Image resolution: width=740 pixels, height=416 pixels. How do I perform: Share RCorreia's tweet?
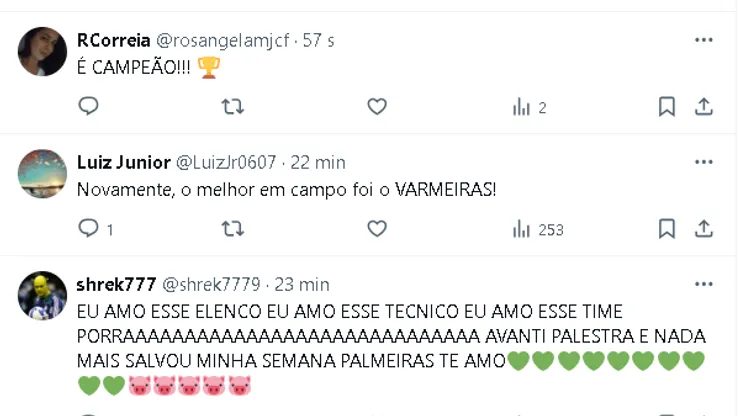[x=704, y=106]
